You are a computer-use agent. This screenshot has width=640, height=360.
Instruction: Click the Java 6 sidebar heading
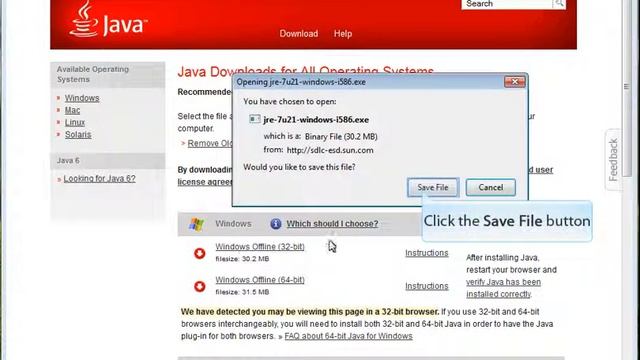(68, 160)
